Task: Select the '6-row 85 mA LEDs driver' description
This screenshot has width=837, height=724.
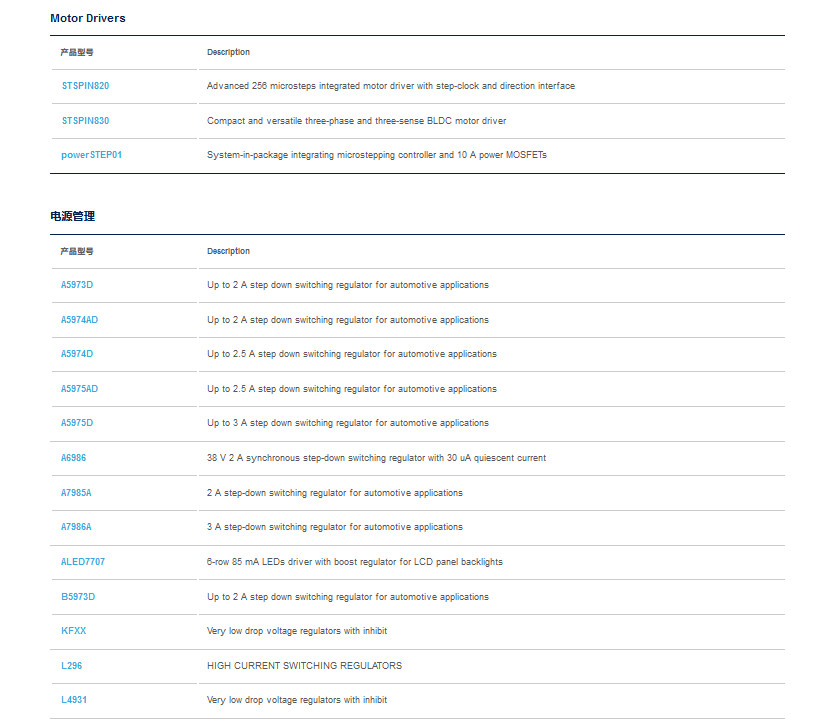Action: (355, 562)
